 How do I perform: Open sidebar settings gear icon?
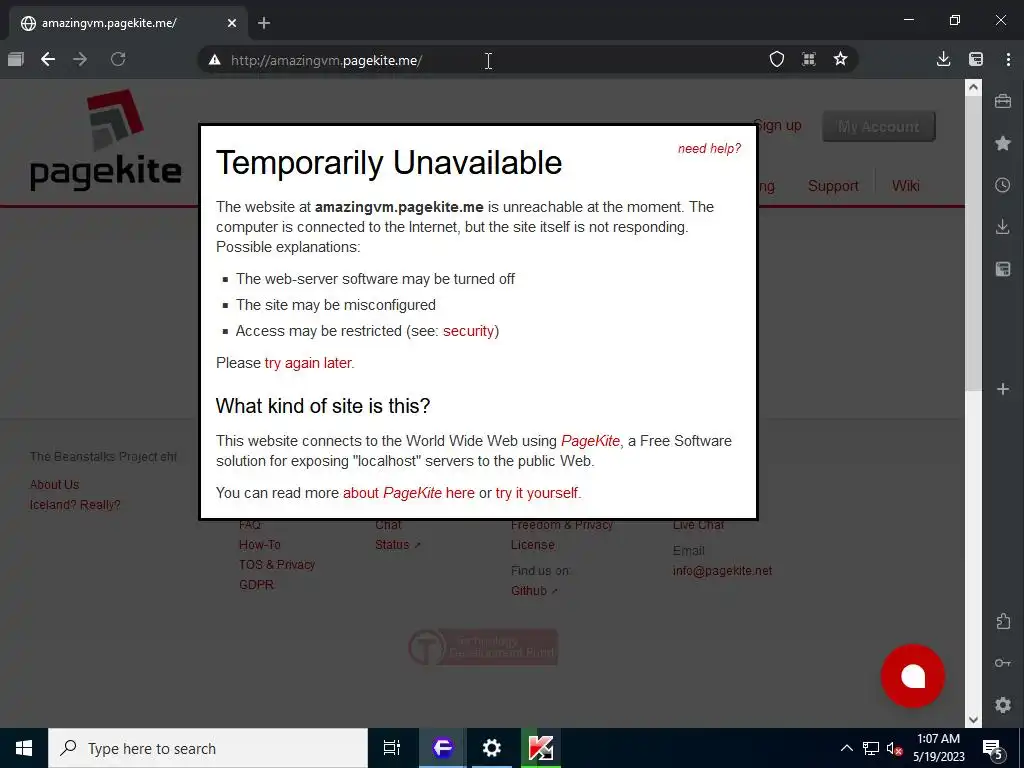(1003, 705)
